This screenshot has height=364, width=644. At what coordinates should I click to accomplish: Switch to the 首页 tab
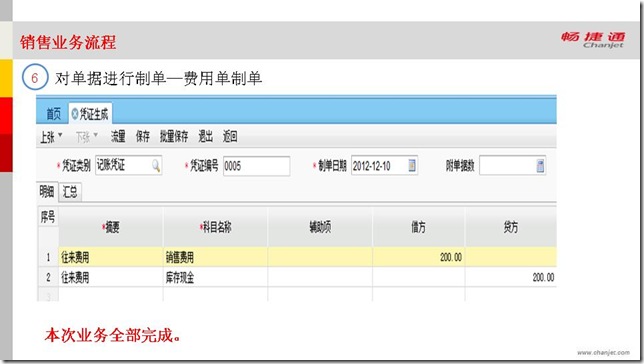click(53, 114)
